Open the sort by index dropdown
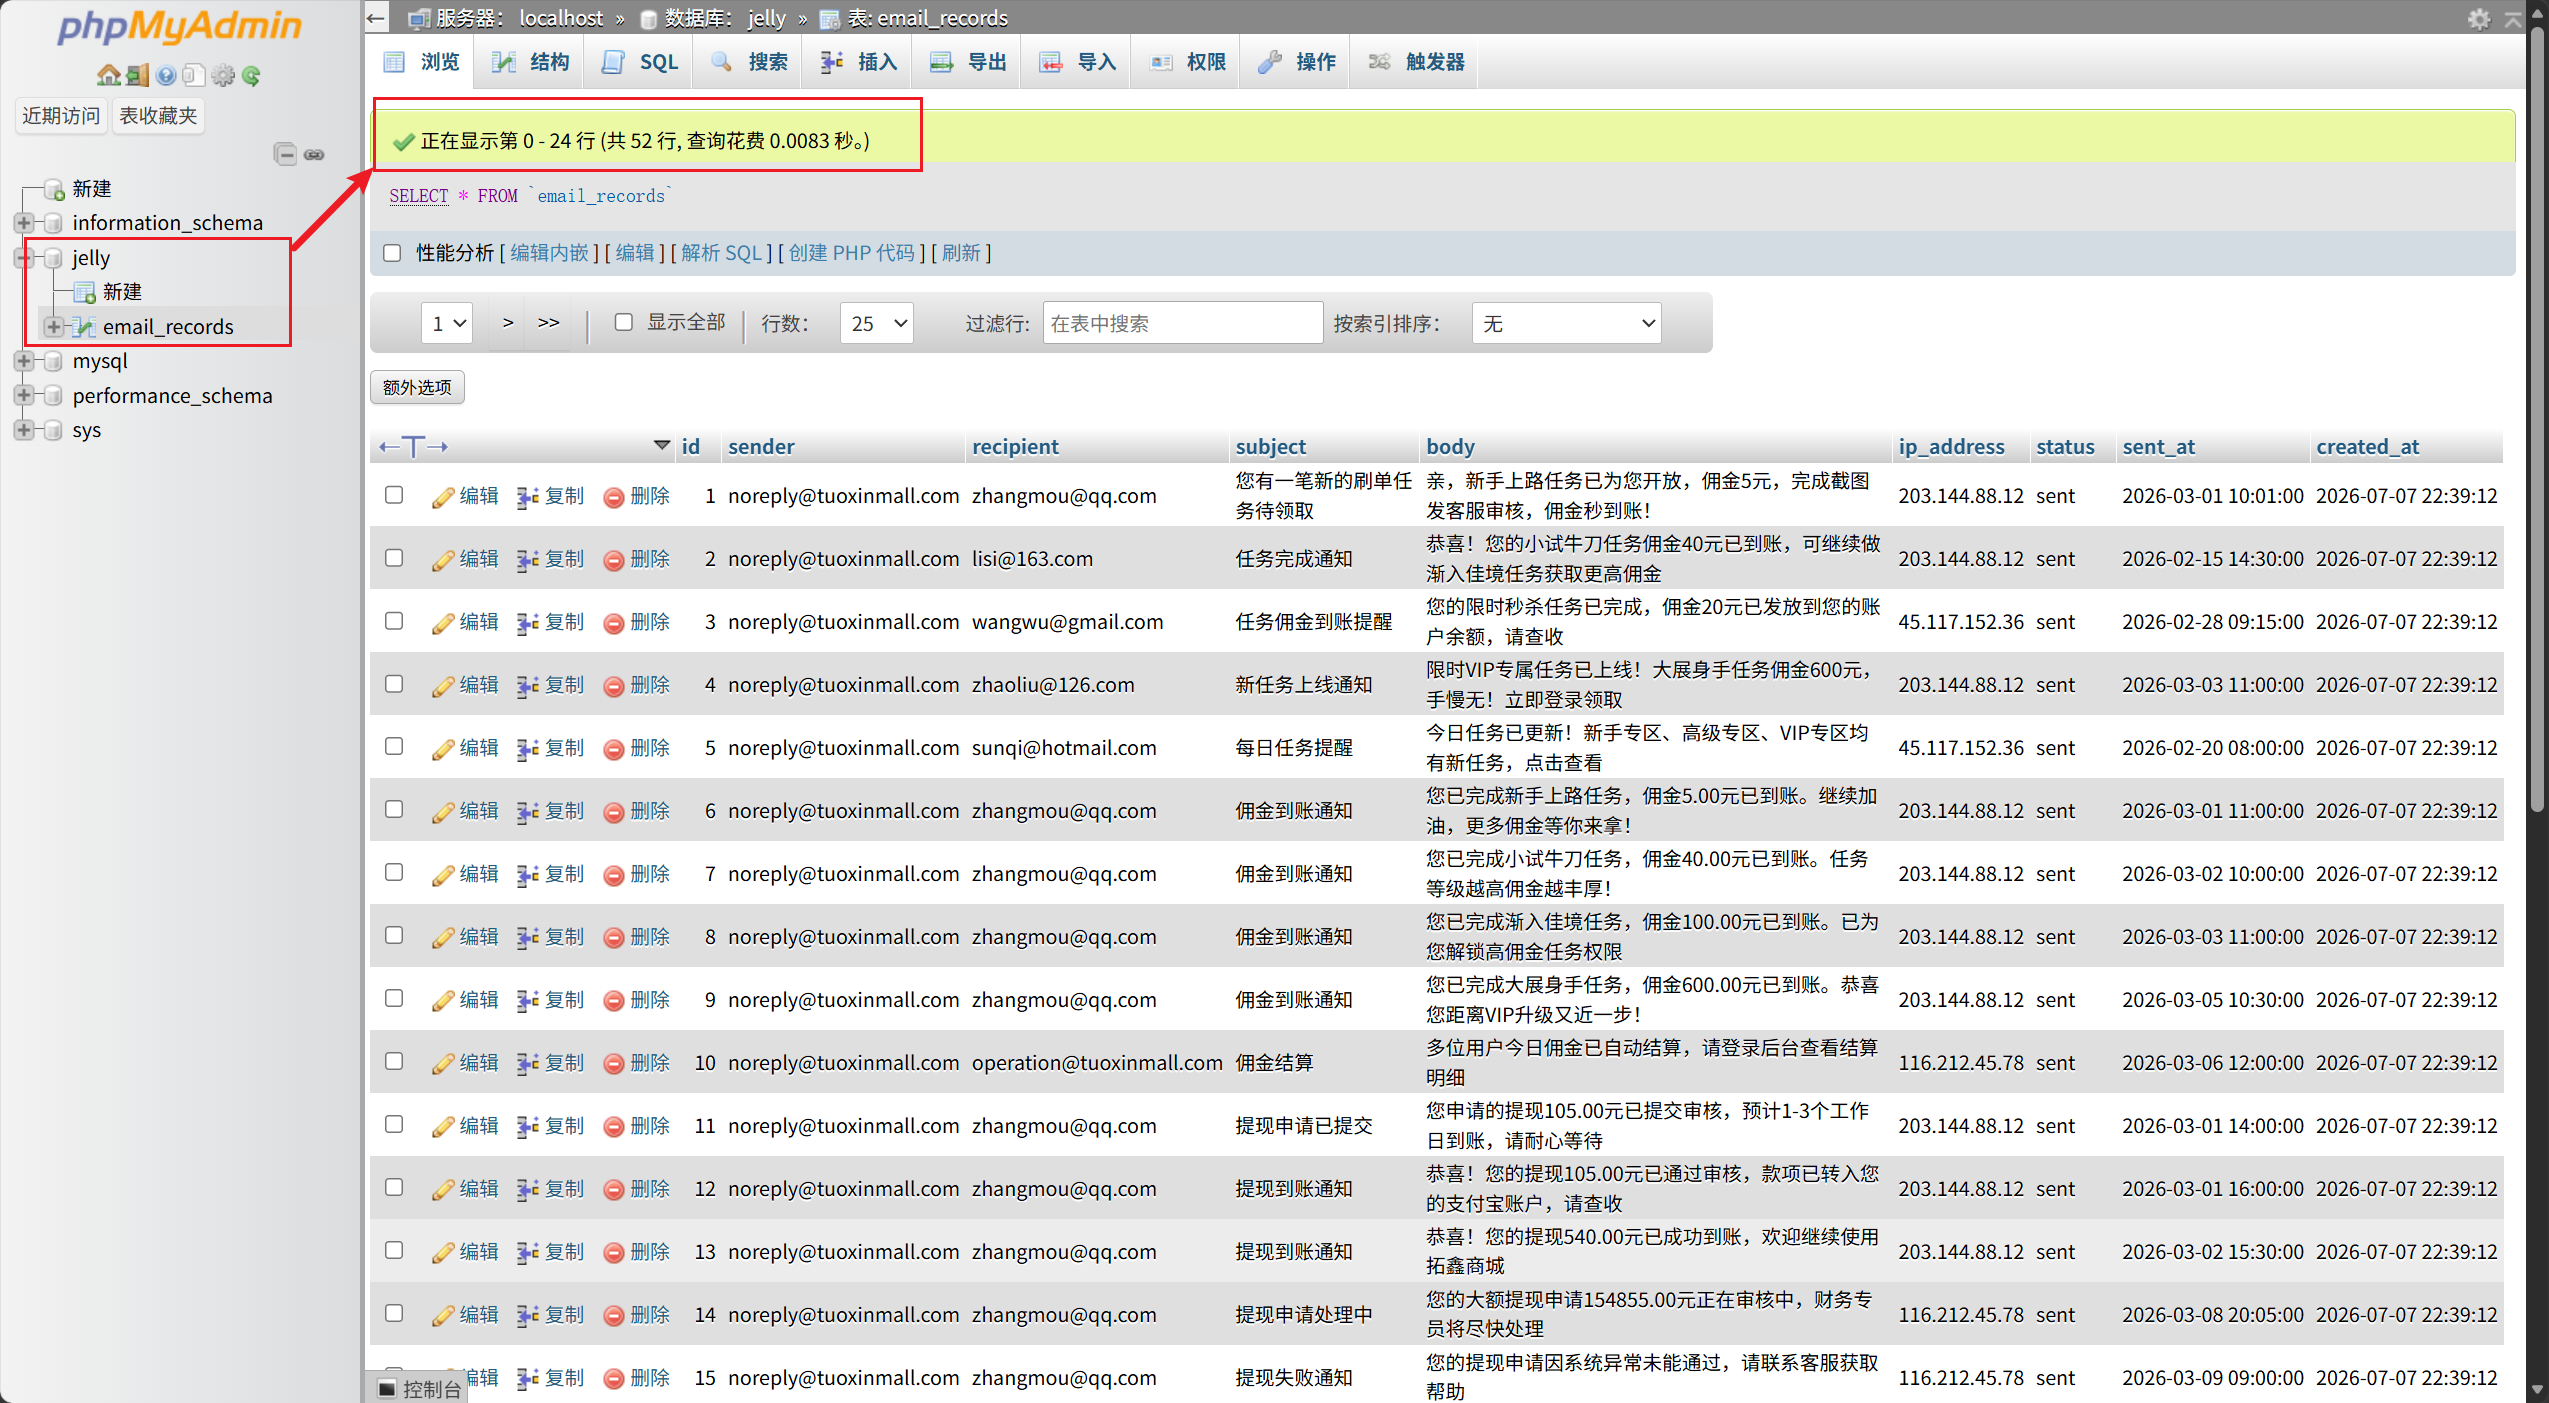Screen dimensions: 2549x1403 point(1566,323)
